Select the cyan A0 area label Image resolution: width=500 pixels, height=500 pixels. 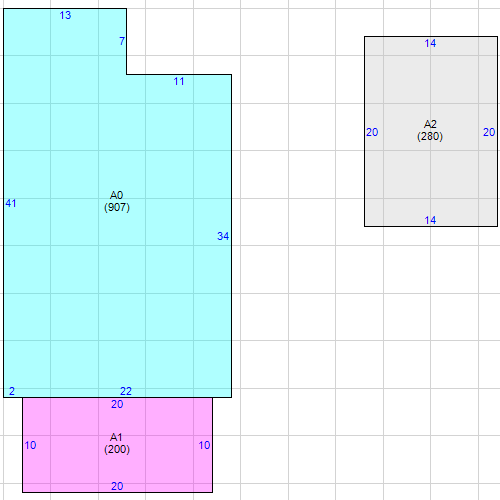(x=117, y=195)
